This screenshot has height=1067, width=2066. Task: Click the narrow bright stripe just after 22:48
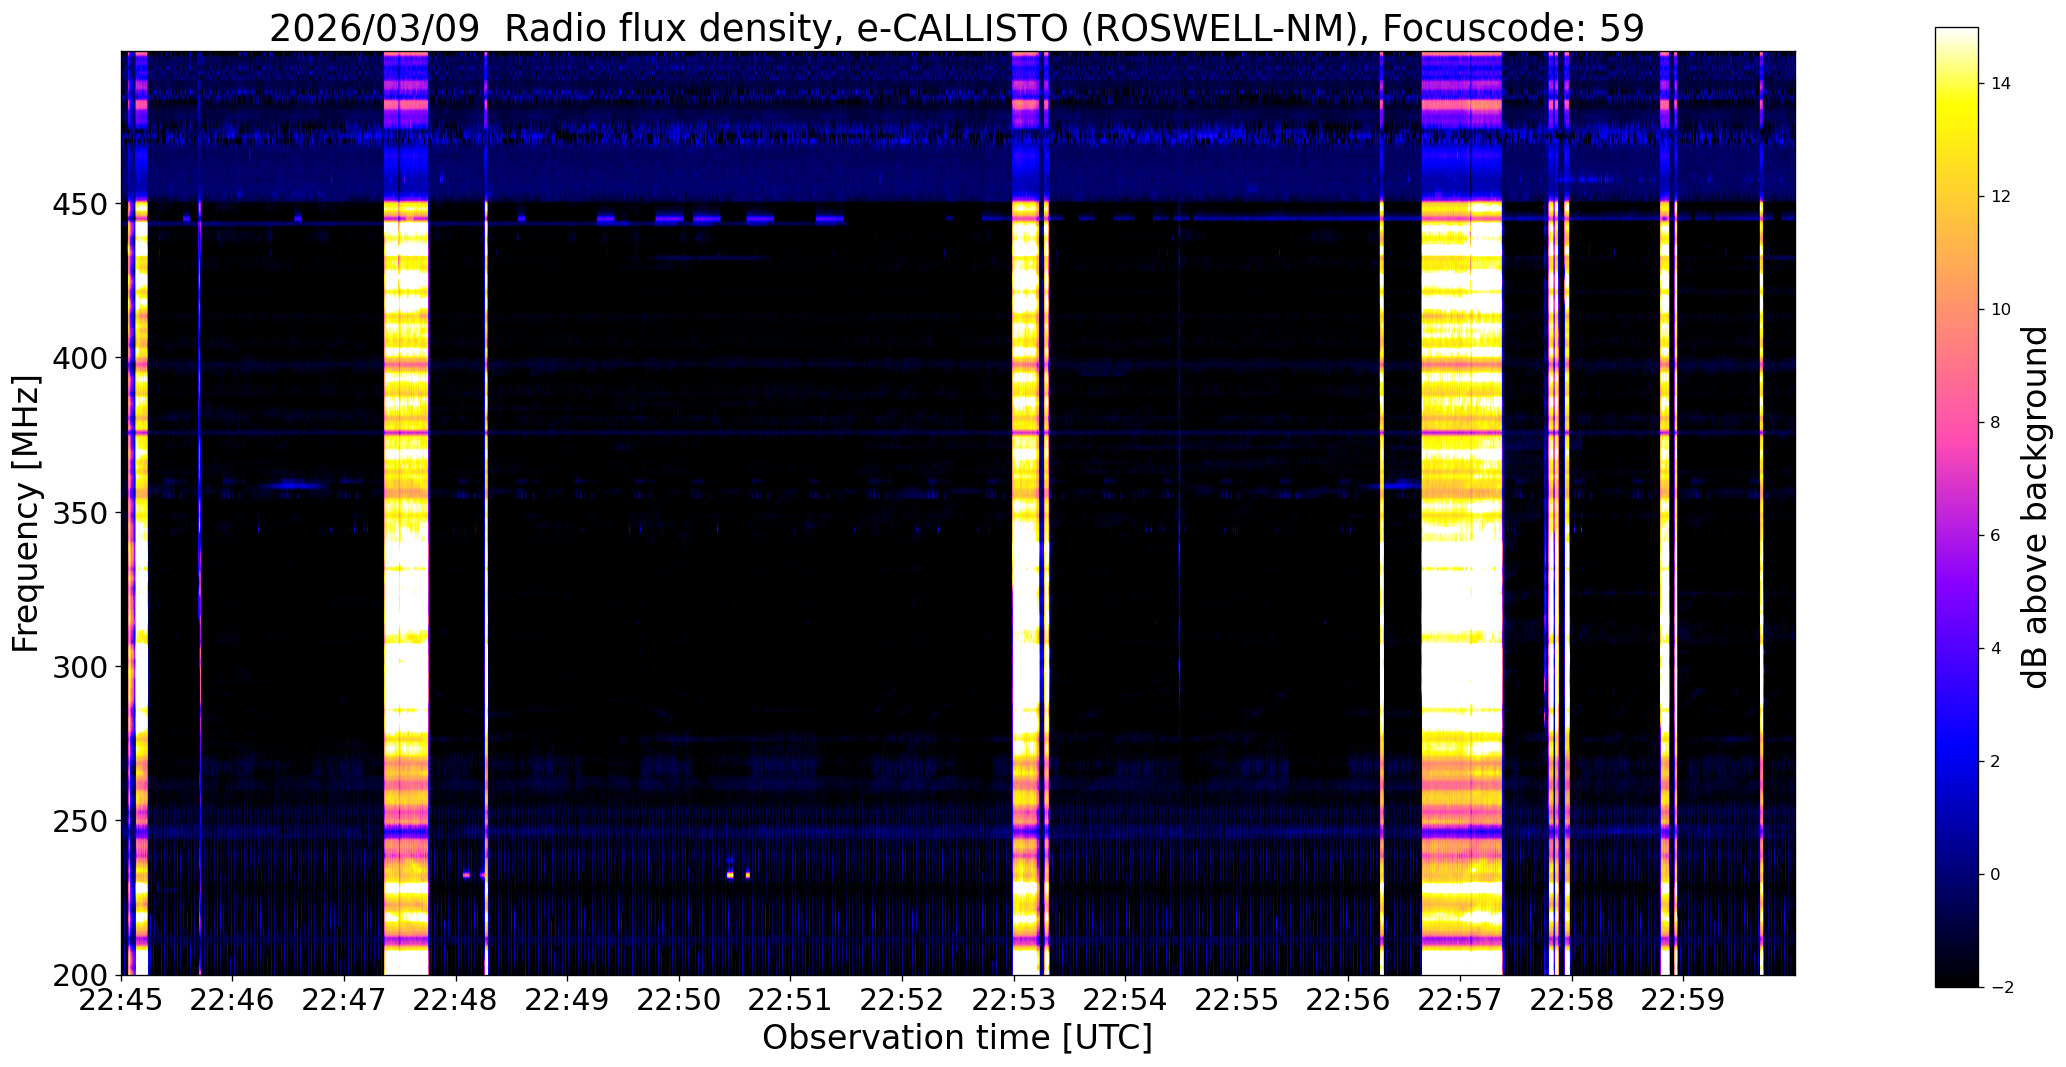coord(486,513)
